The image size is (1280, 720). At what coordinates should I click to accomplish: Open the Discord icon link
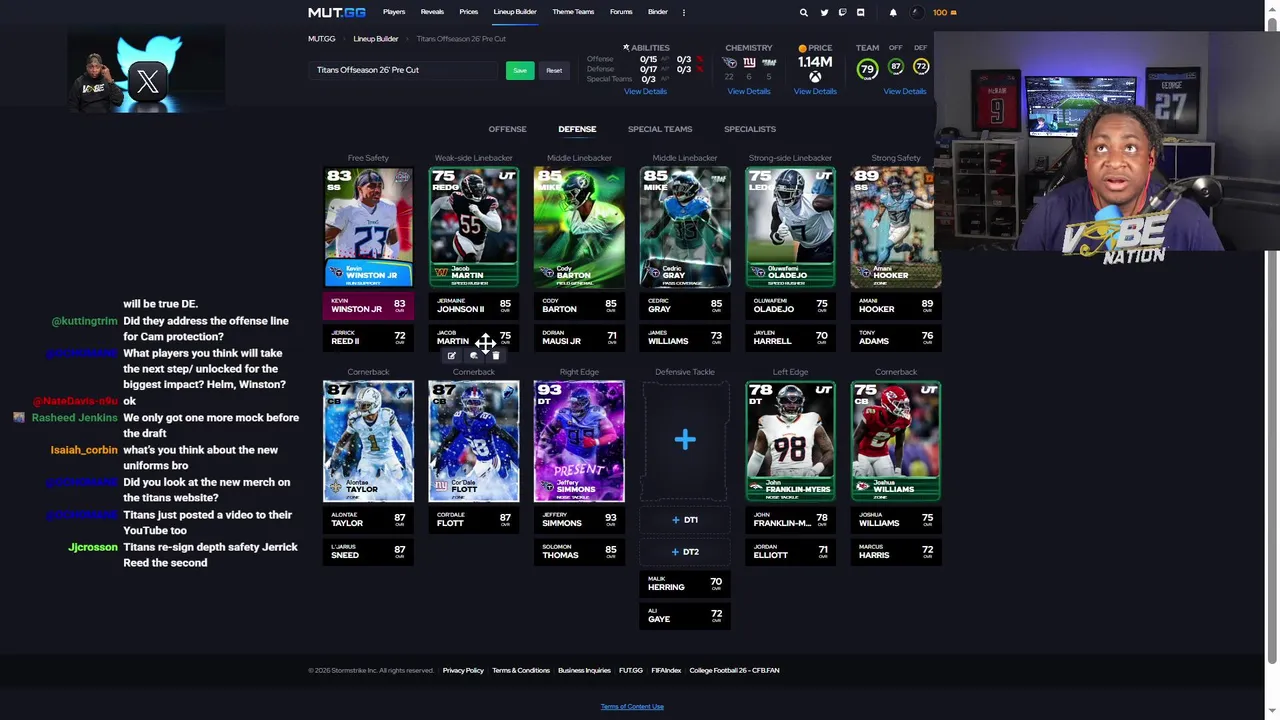[860, 12]
